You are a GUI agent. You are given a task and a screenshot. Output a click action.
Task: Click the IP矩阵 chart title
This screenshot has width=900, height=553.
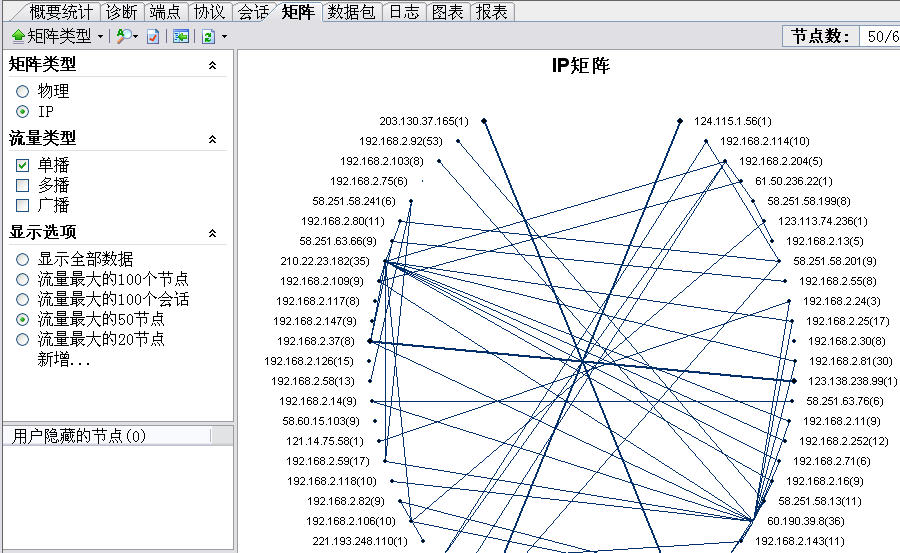(x=580, y=65)
